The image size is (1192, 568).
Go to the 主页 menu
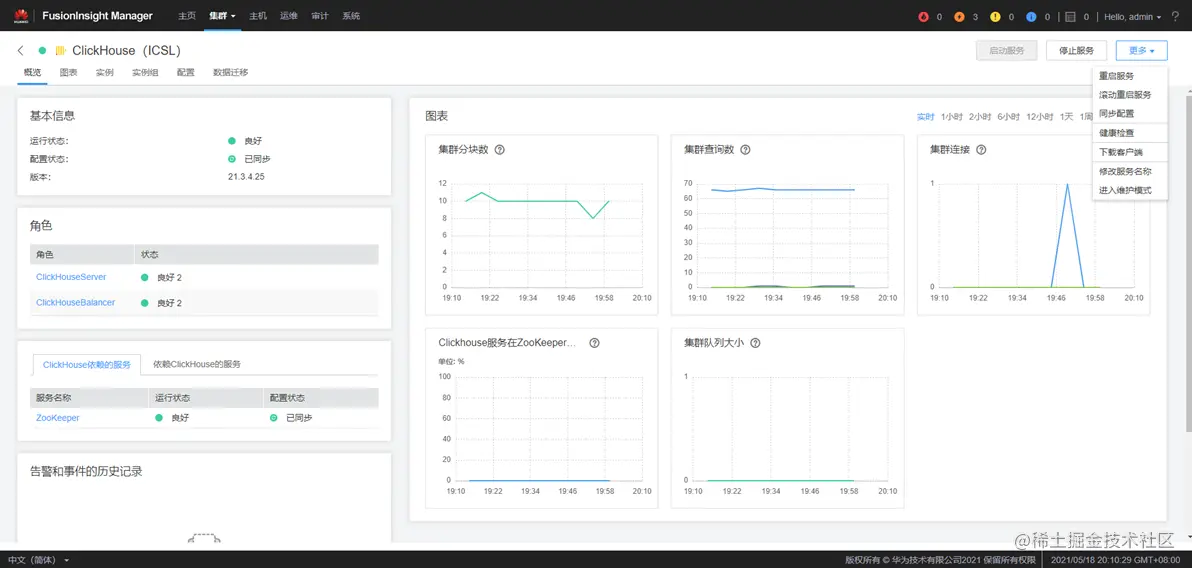[x=186, y=16]
